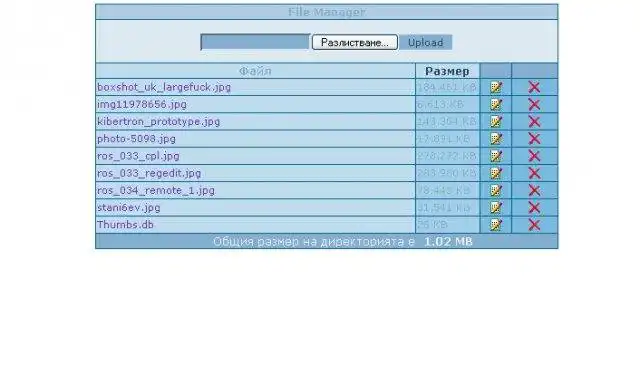Click the Размер column header

click(x=447, y=71)
